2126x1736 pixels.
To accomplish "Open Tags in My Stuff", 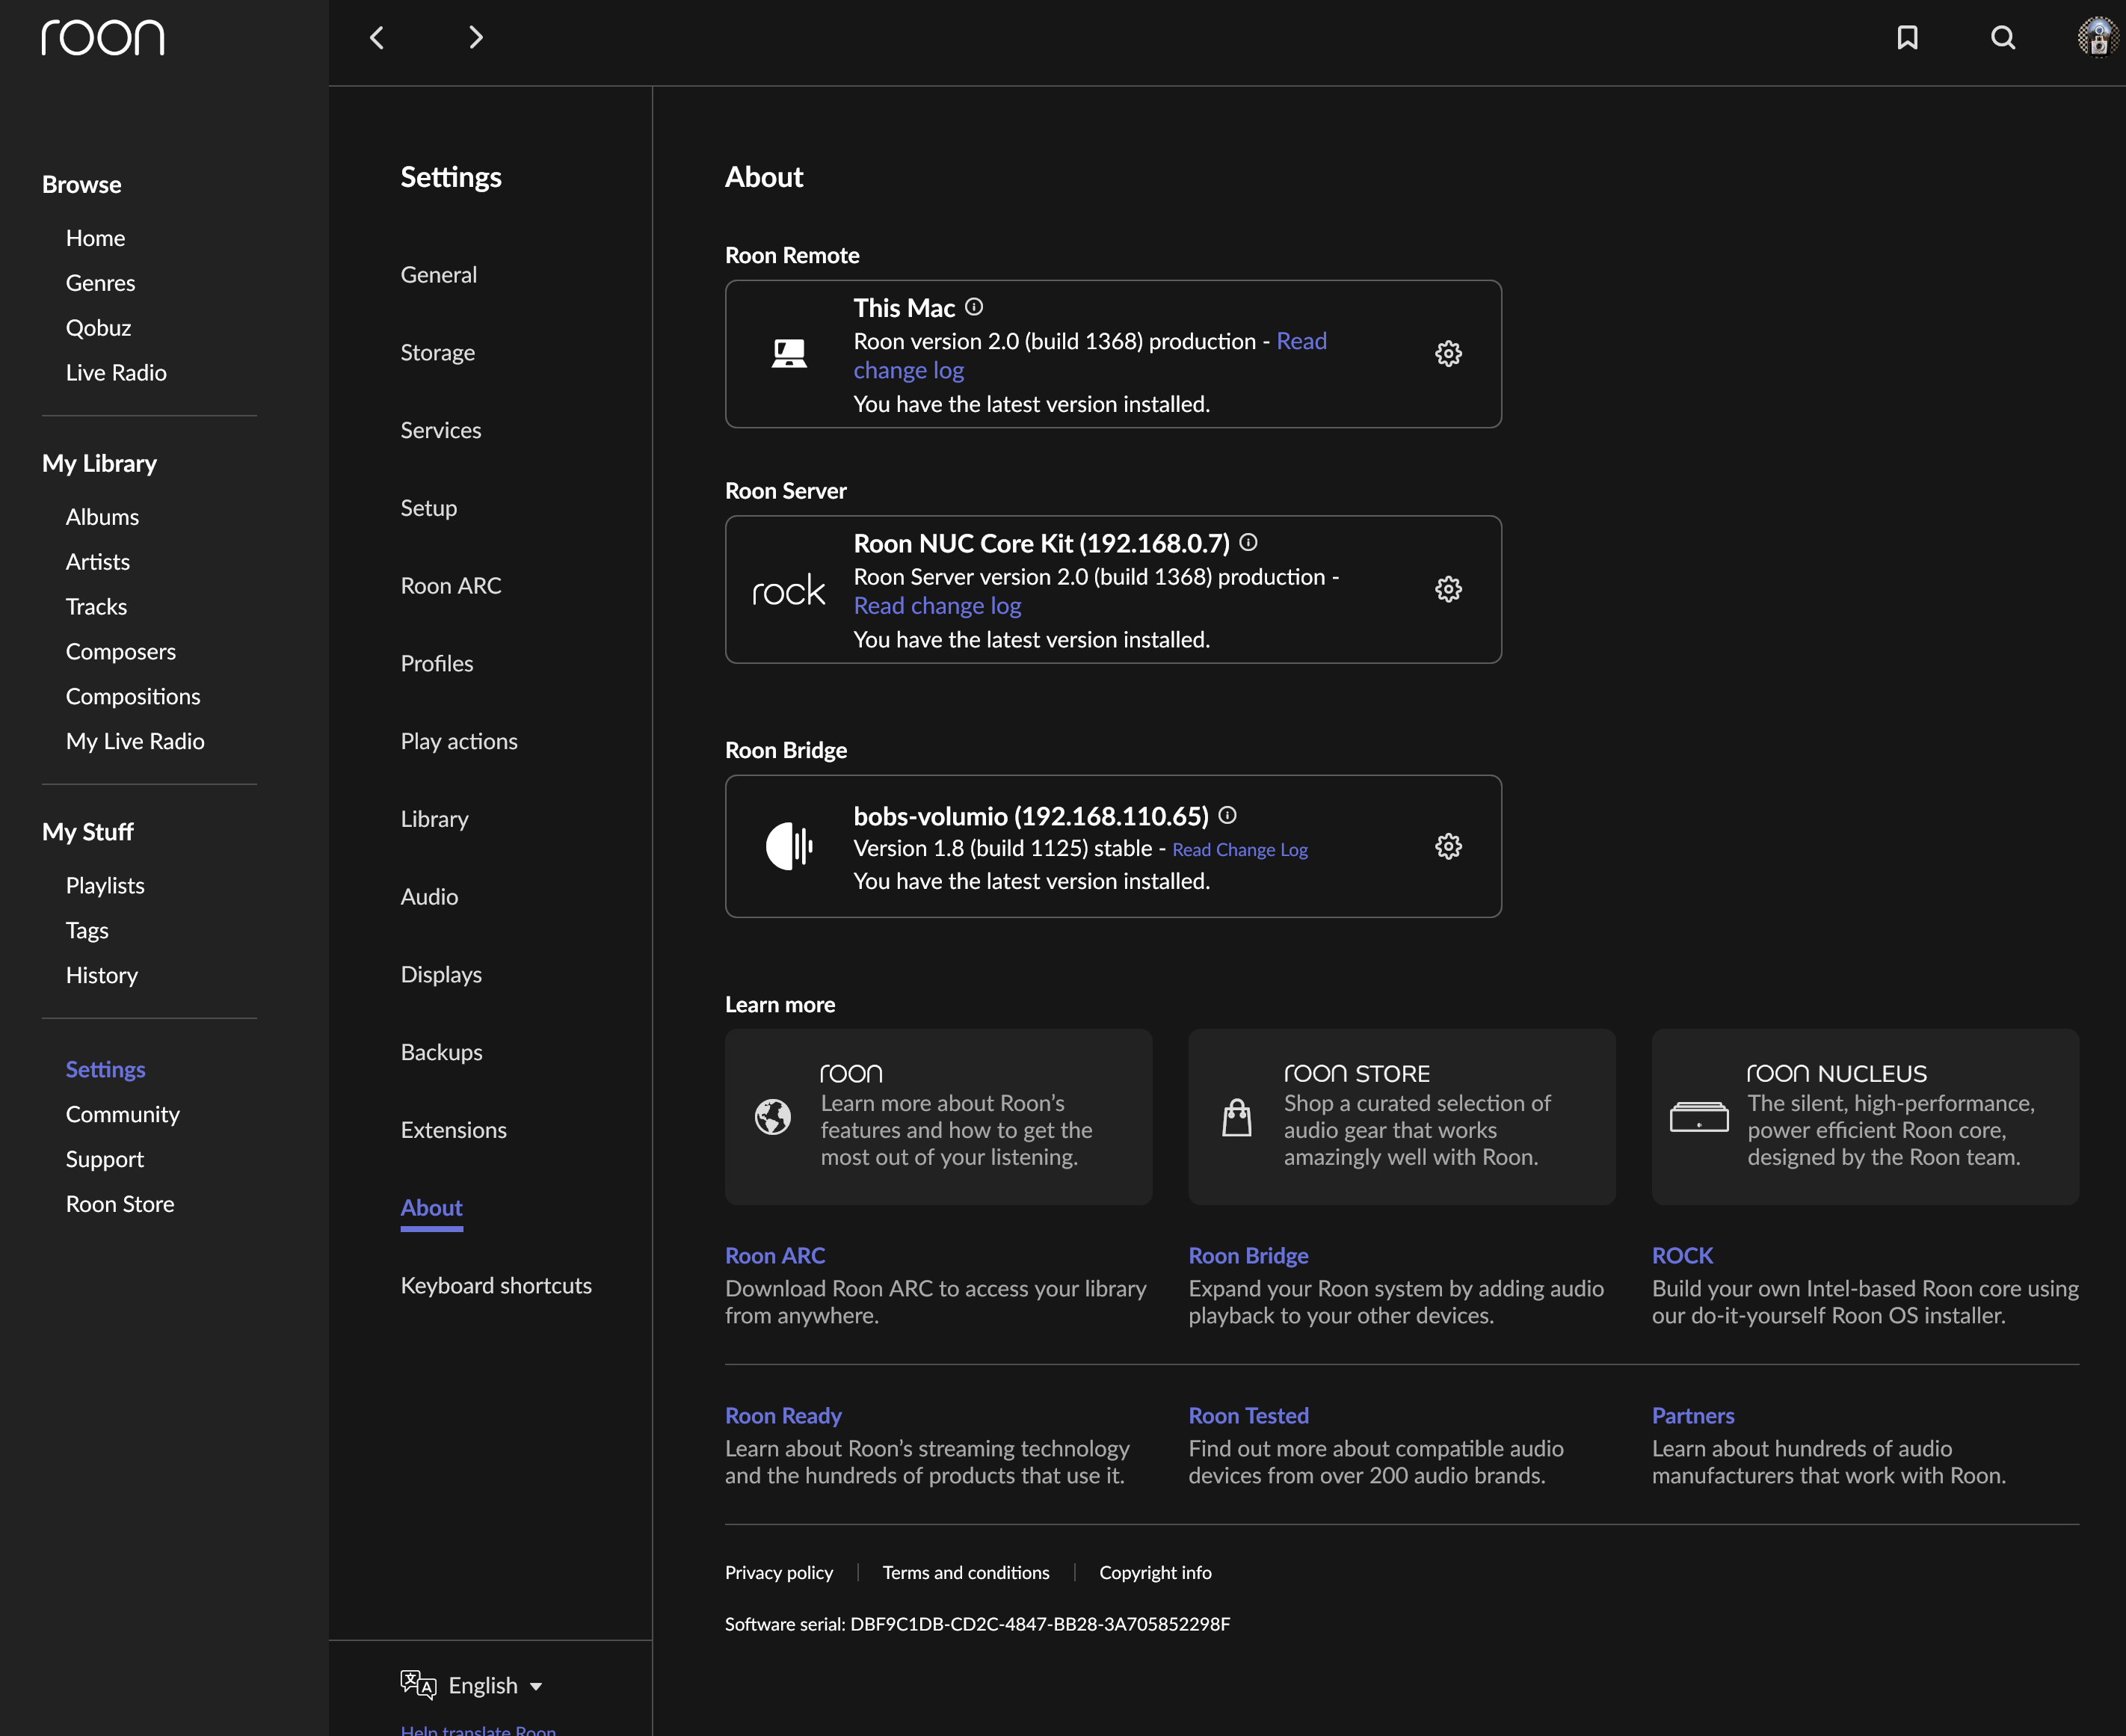I will point(87,931).
